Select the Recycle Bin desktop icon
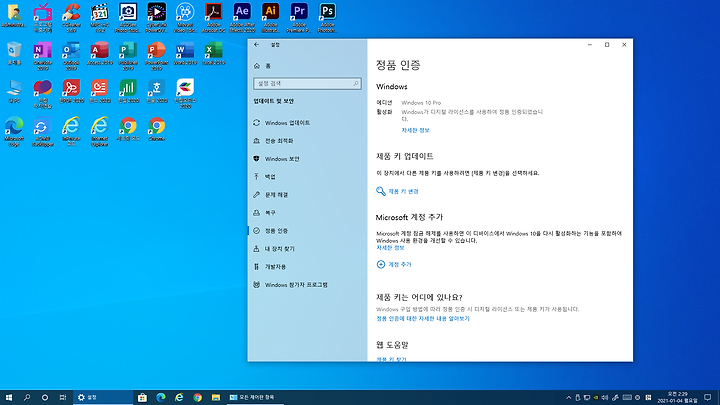This screenshot has width=720, height=405. 14,53
